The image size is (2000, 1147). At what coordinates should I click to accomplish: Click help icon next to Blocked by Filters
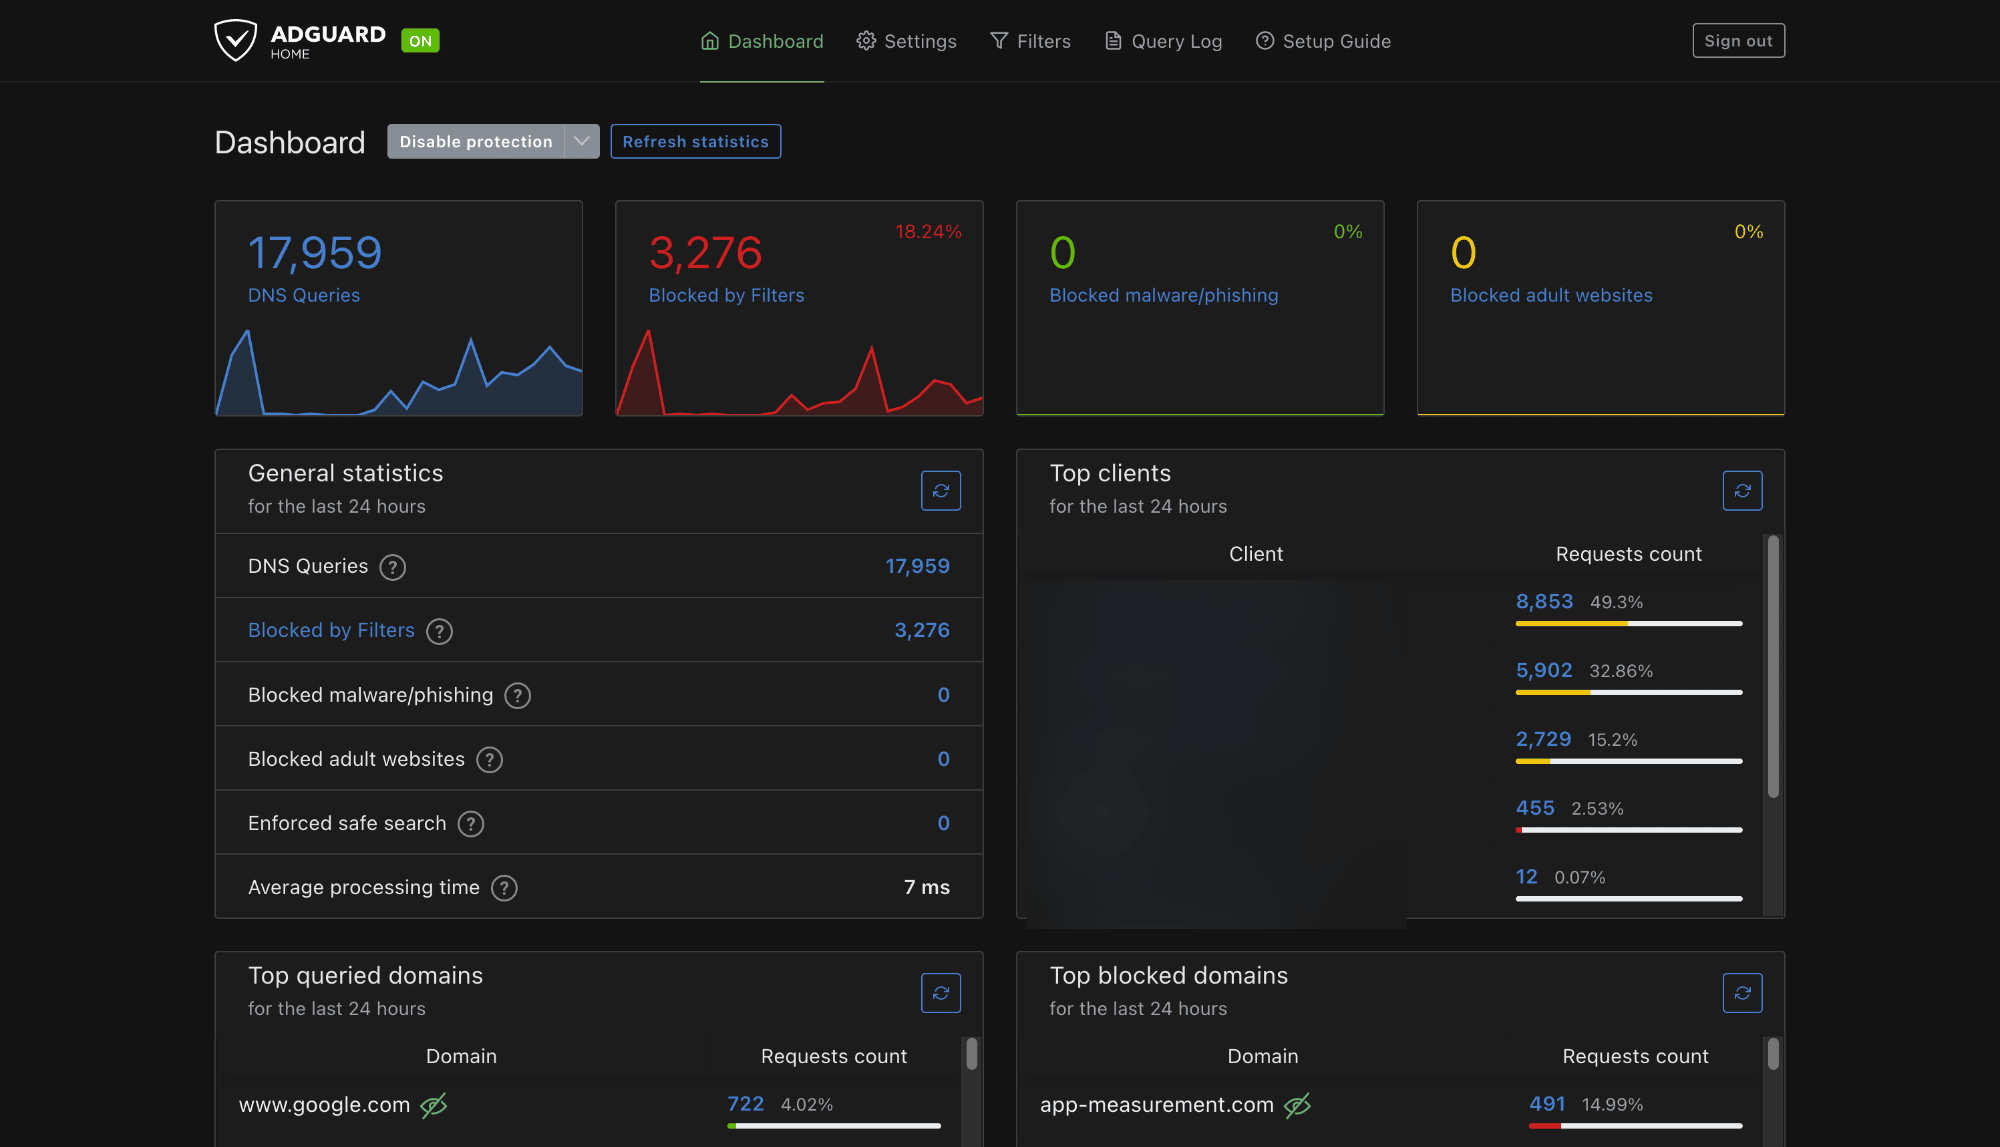[x=440, y=631]
